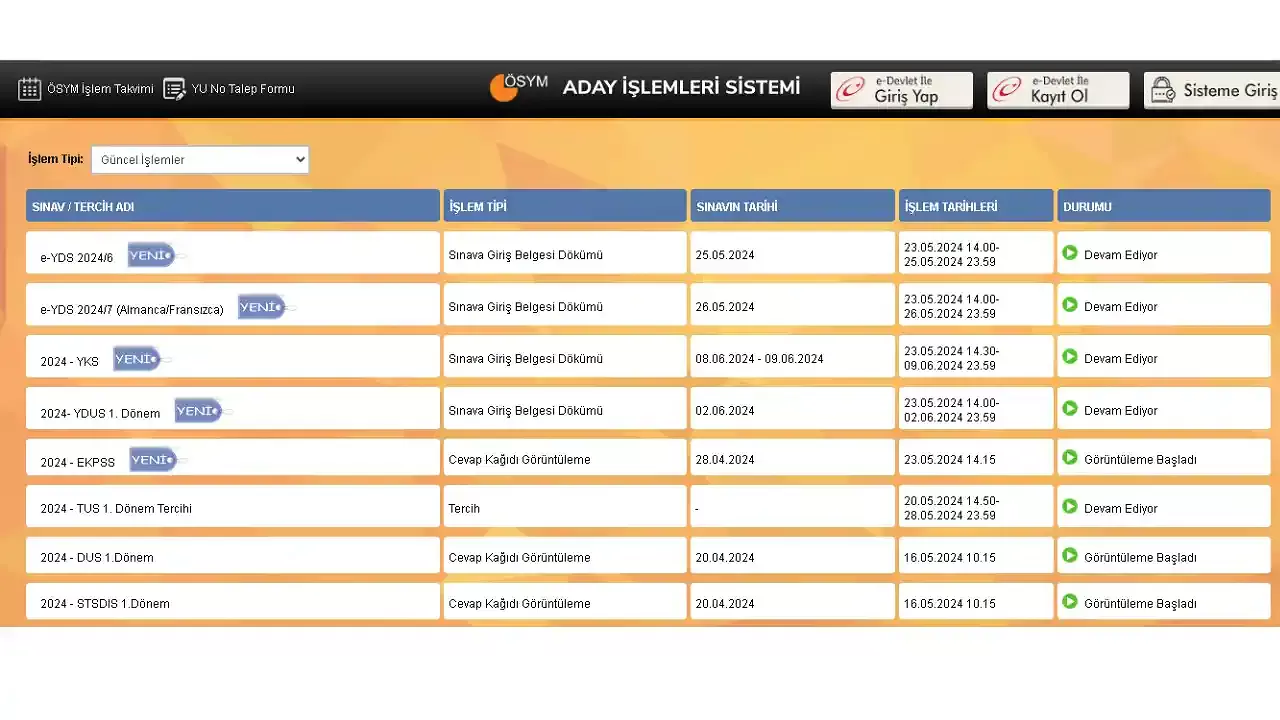Open the İşlem Tipi Güncel İşlemler dropdown
The image size is (1280, 720).
coord(200,160)
